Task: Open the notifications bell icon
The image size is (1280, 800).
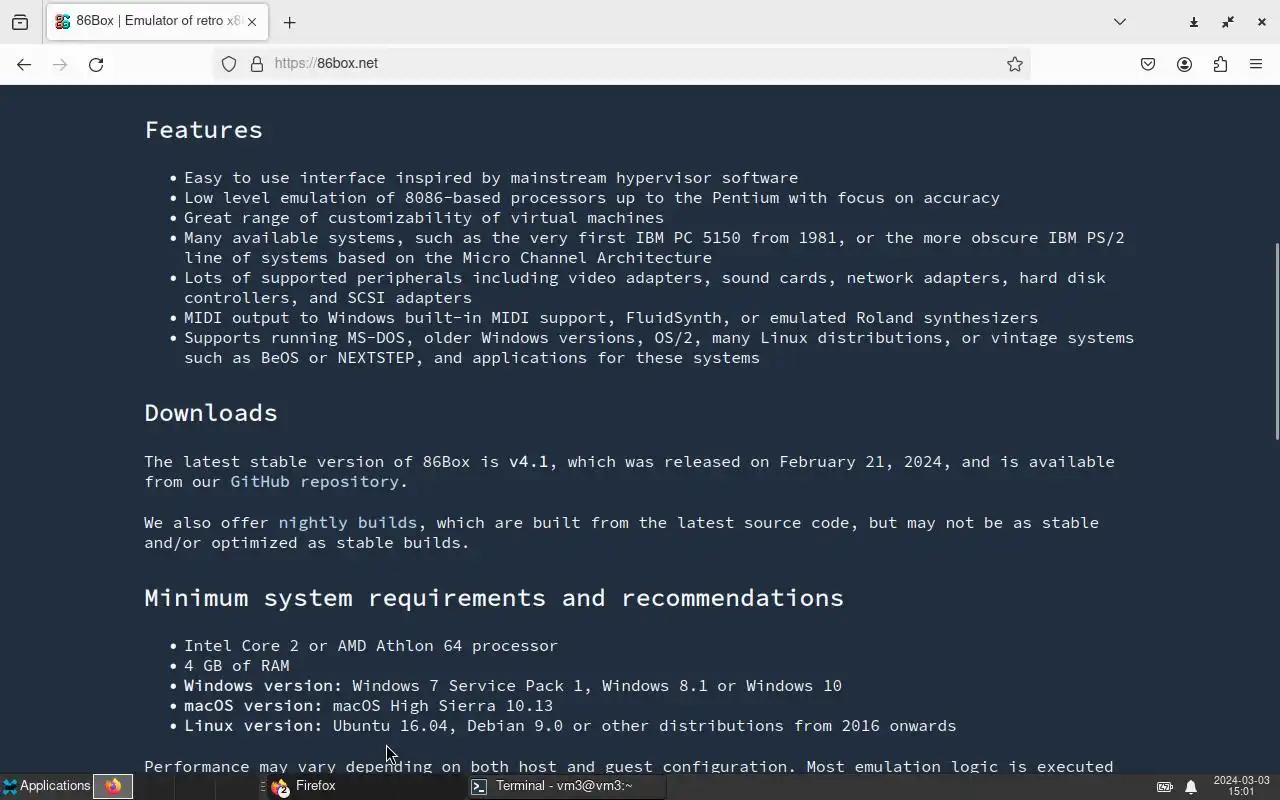Action: click(1191, 787)
